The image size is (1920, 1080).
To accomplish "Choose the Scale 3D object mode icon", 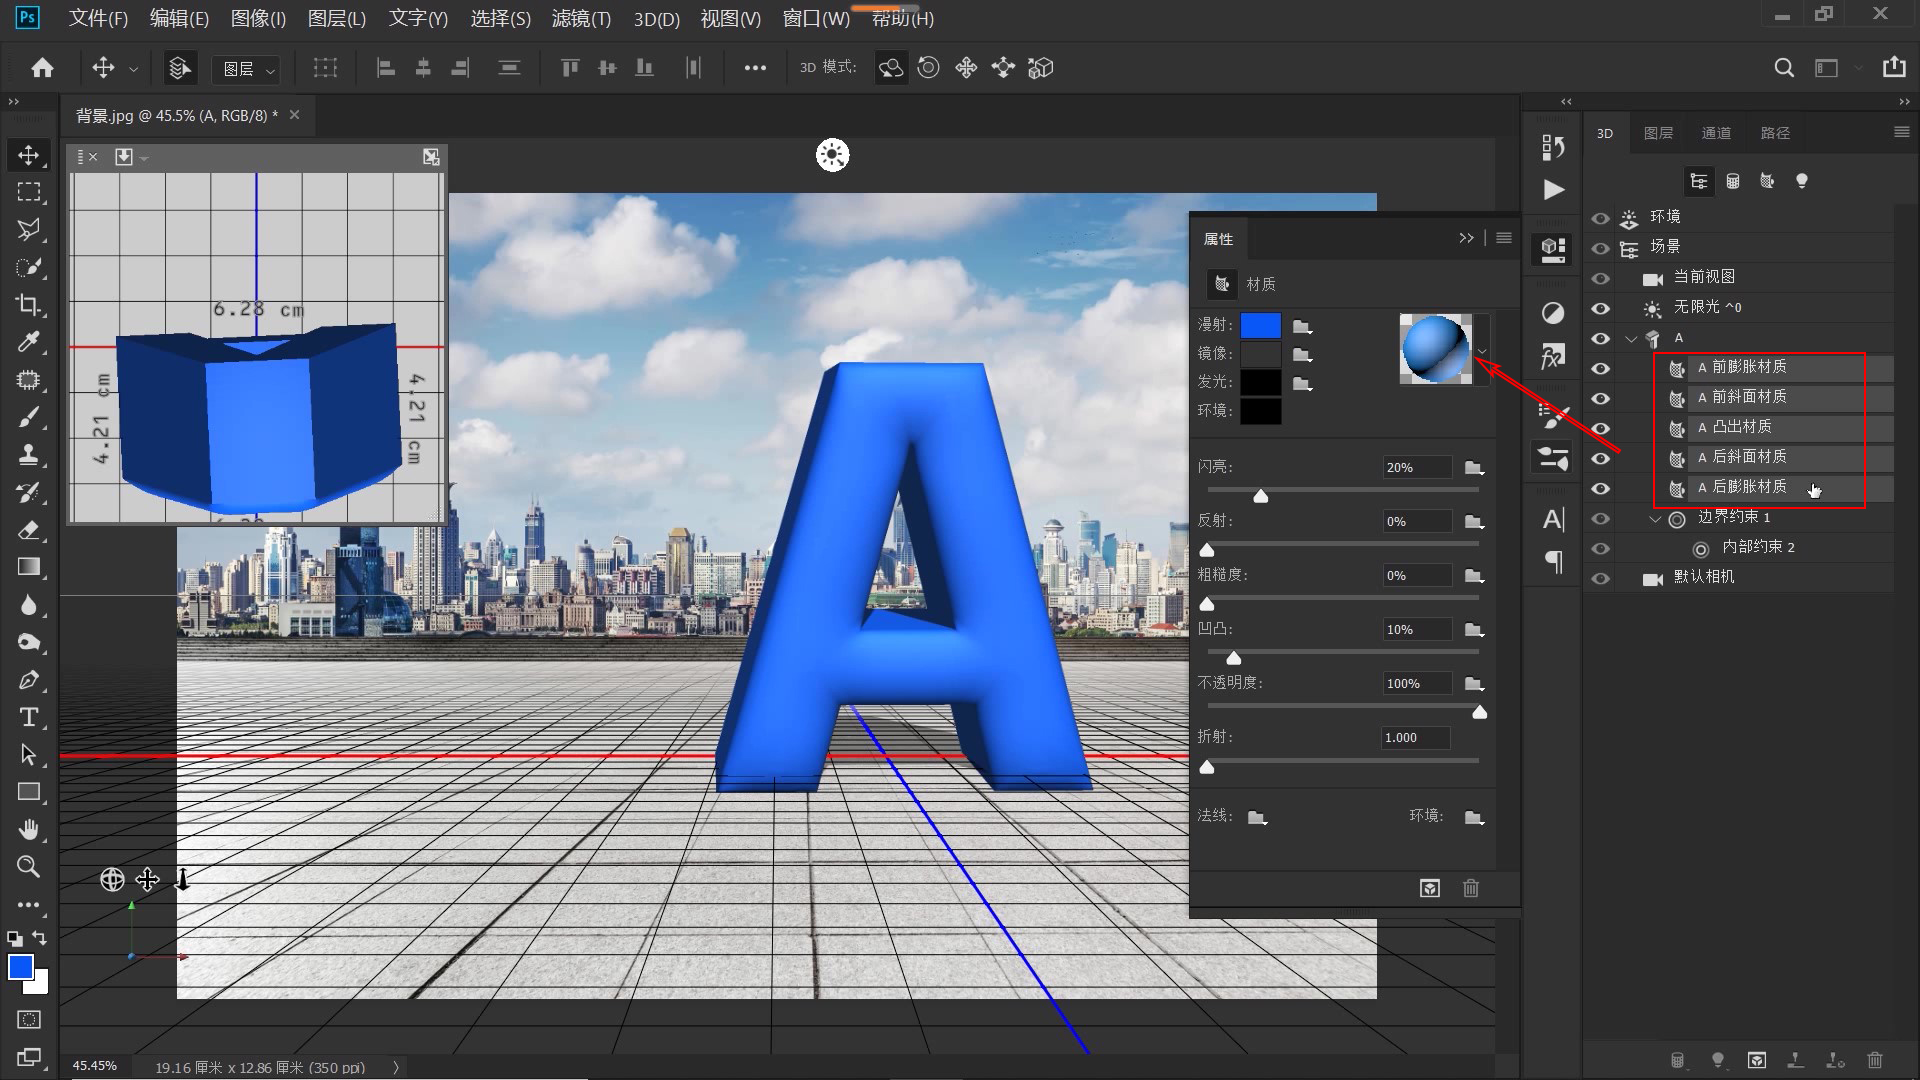I will coord(1041,67).
